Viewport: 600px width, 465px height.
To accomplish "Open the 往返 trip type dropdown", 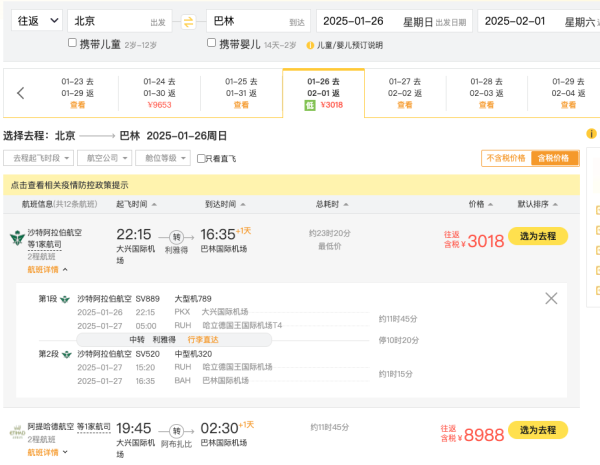I will (37, 21).
